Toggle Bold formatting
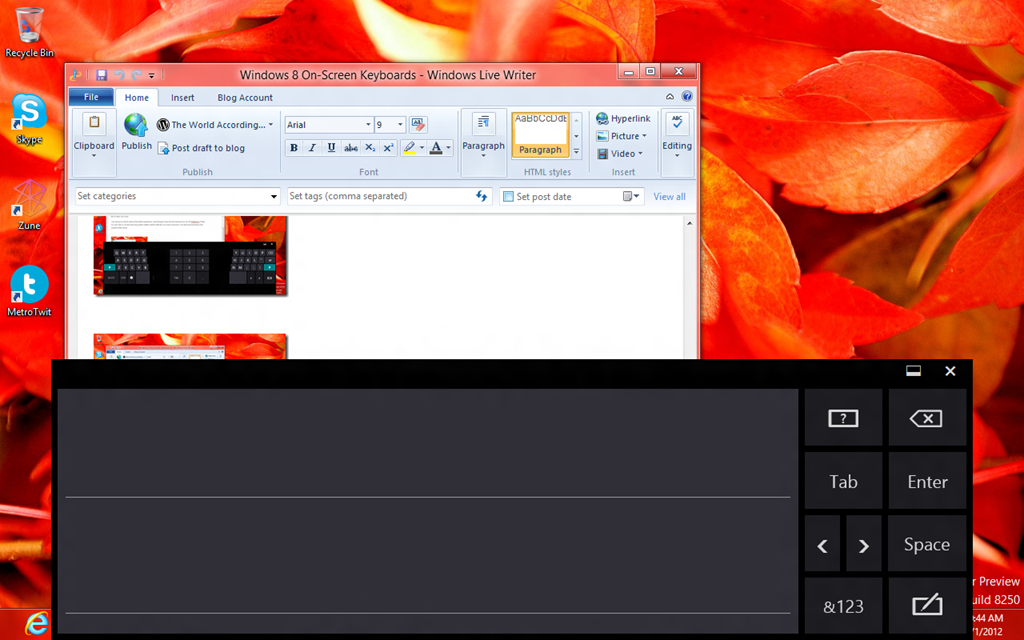This screenshot has height=640, width=1024. [294, 148]
